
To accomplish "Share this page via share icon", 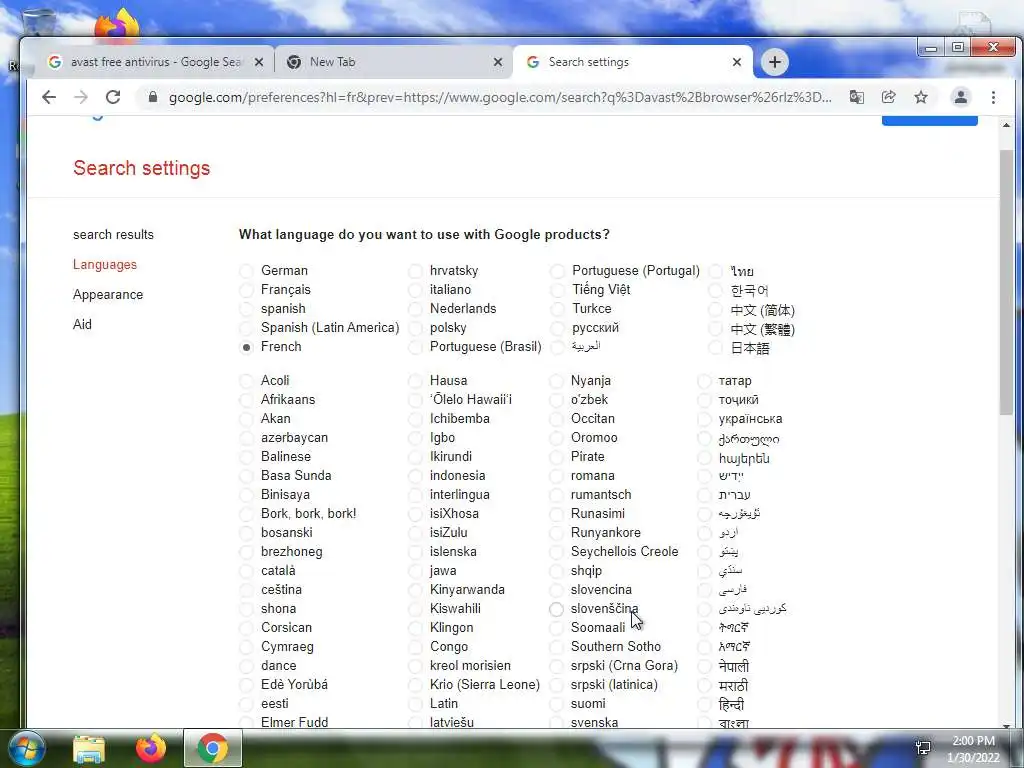I will [x=888, y=97].
